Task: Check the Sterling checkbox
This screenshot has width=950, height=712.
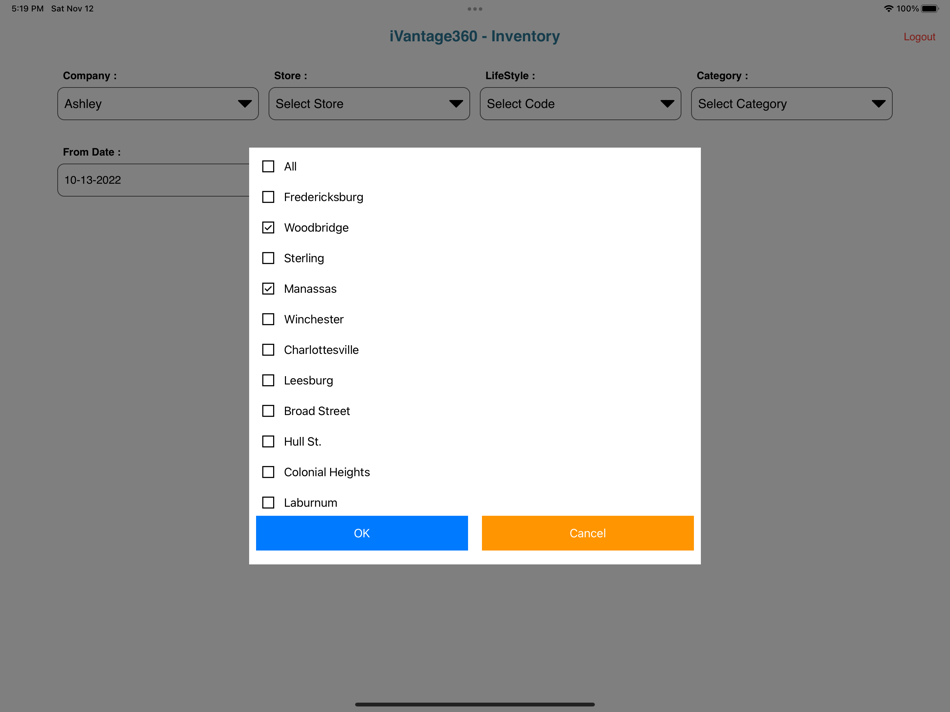Action: (x=268, y=258)
